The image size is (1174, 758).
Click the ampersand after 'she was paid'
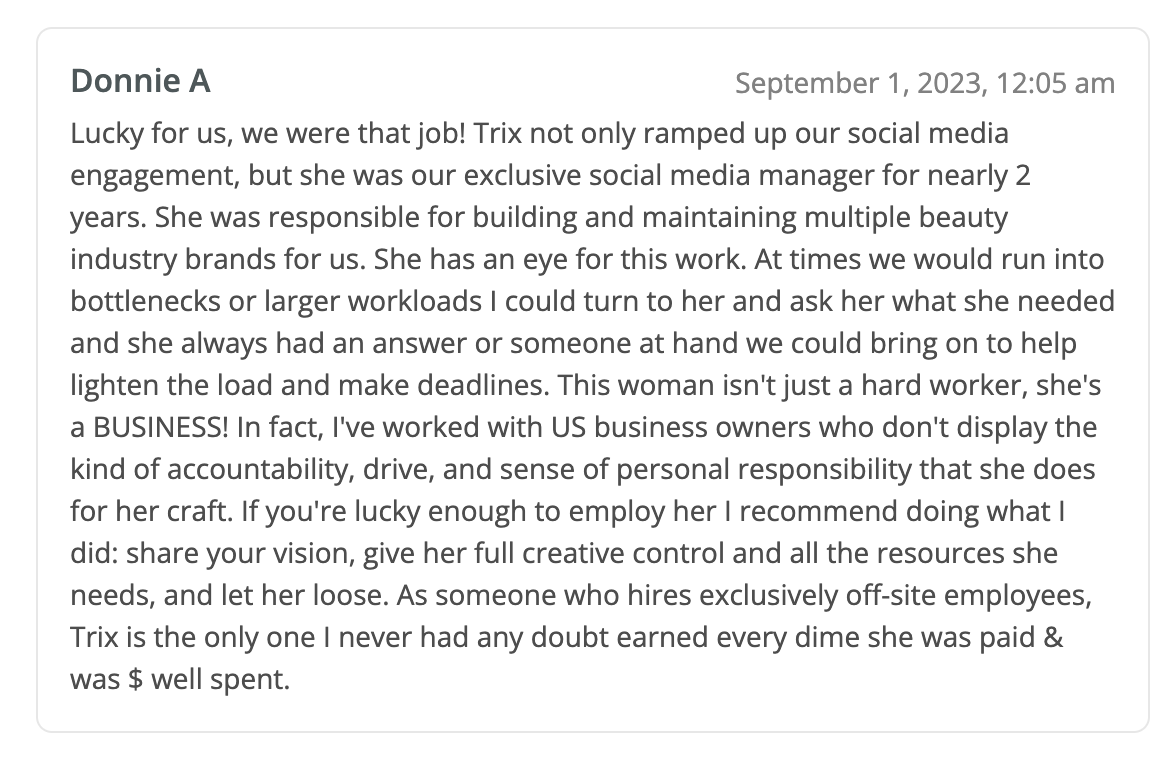(x=1052, y=638)
